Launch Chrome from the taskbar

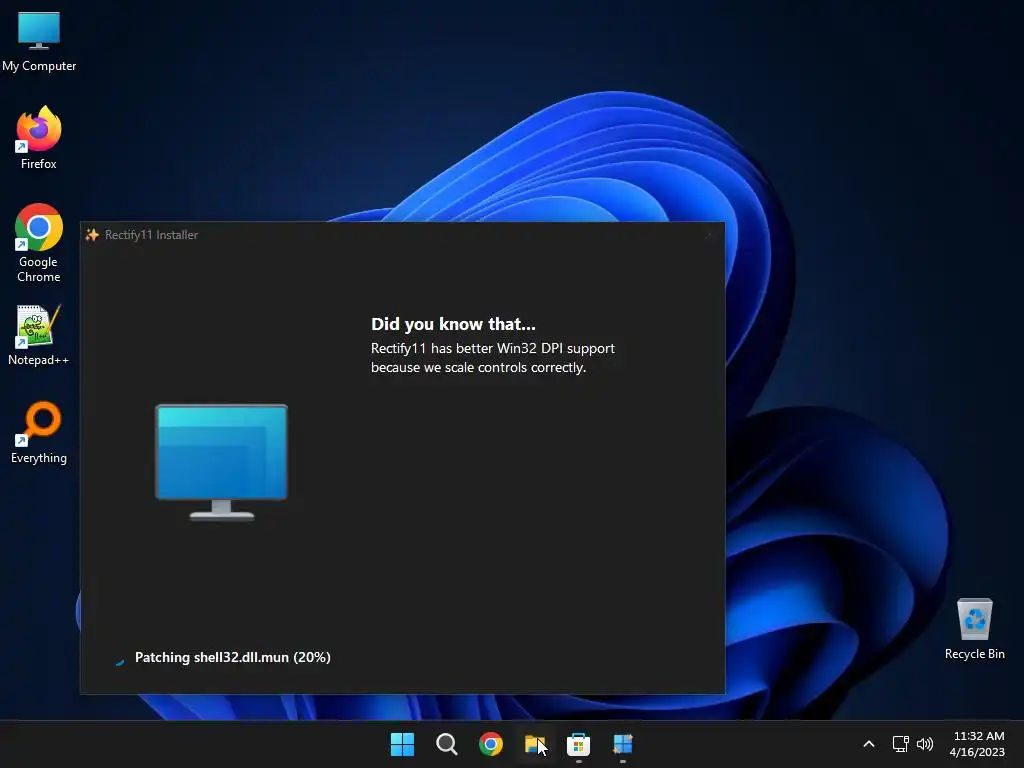(x=490, y=744)
